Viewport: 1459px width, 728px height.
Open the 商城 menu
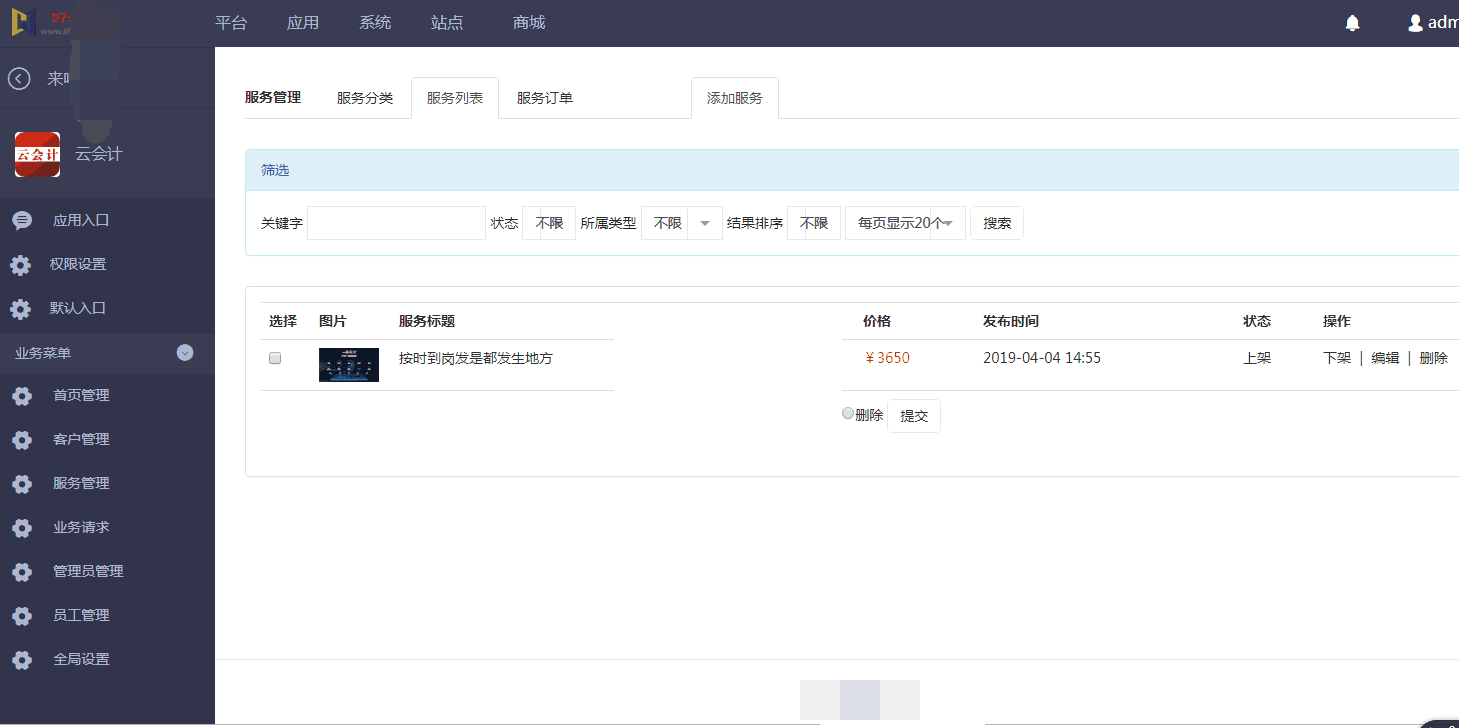pos(528,22)
